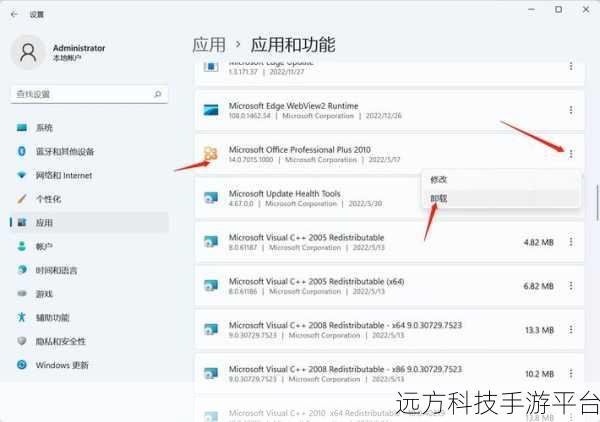Click the 10.2 MB size value
The height and width of the screenshot is (422, 600).
pyautogui.click(x=540, y=374)
